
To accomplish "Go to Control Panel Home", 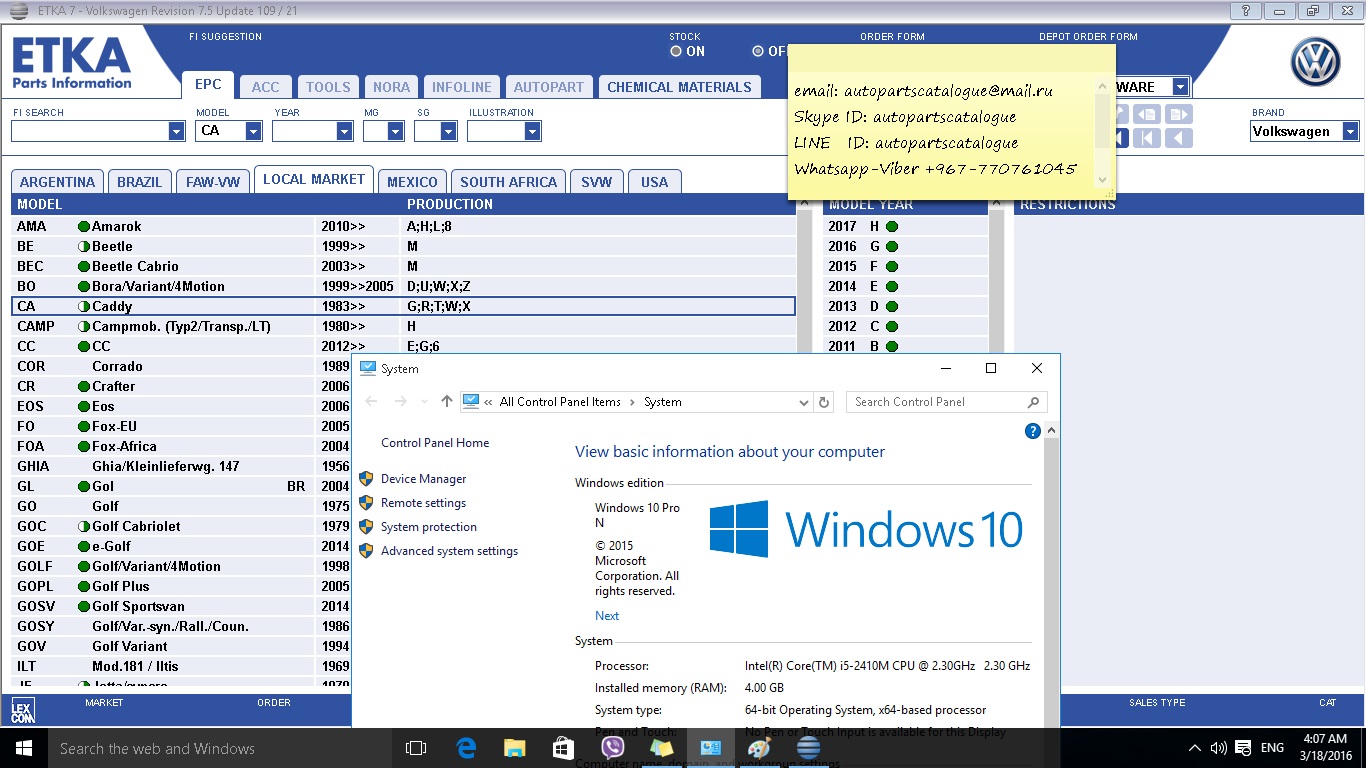I will pyautogui.click(x=435, y=443).
